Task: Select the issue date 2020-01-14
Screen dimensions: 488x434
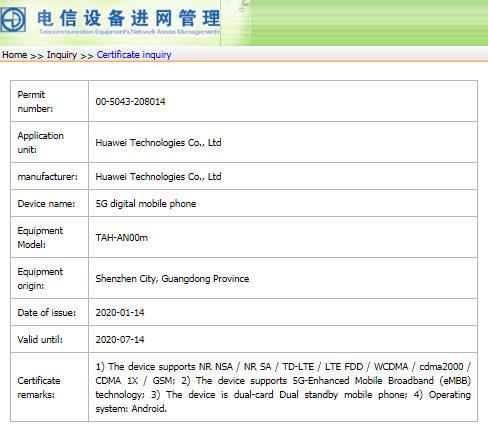Action: [x=120, y=313]
